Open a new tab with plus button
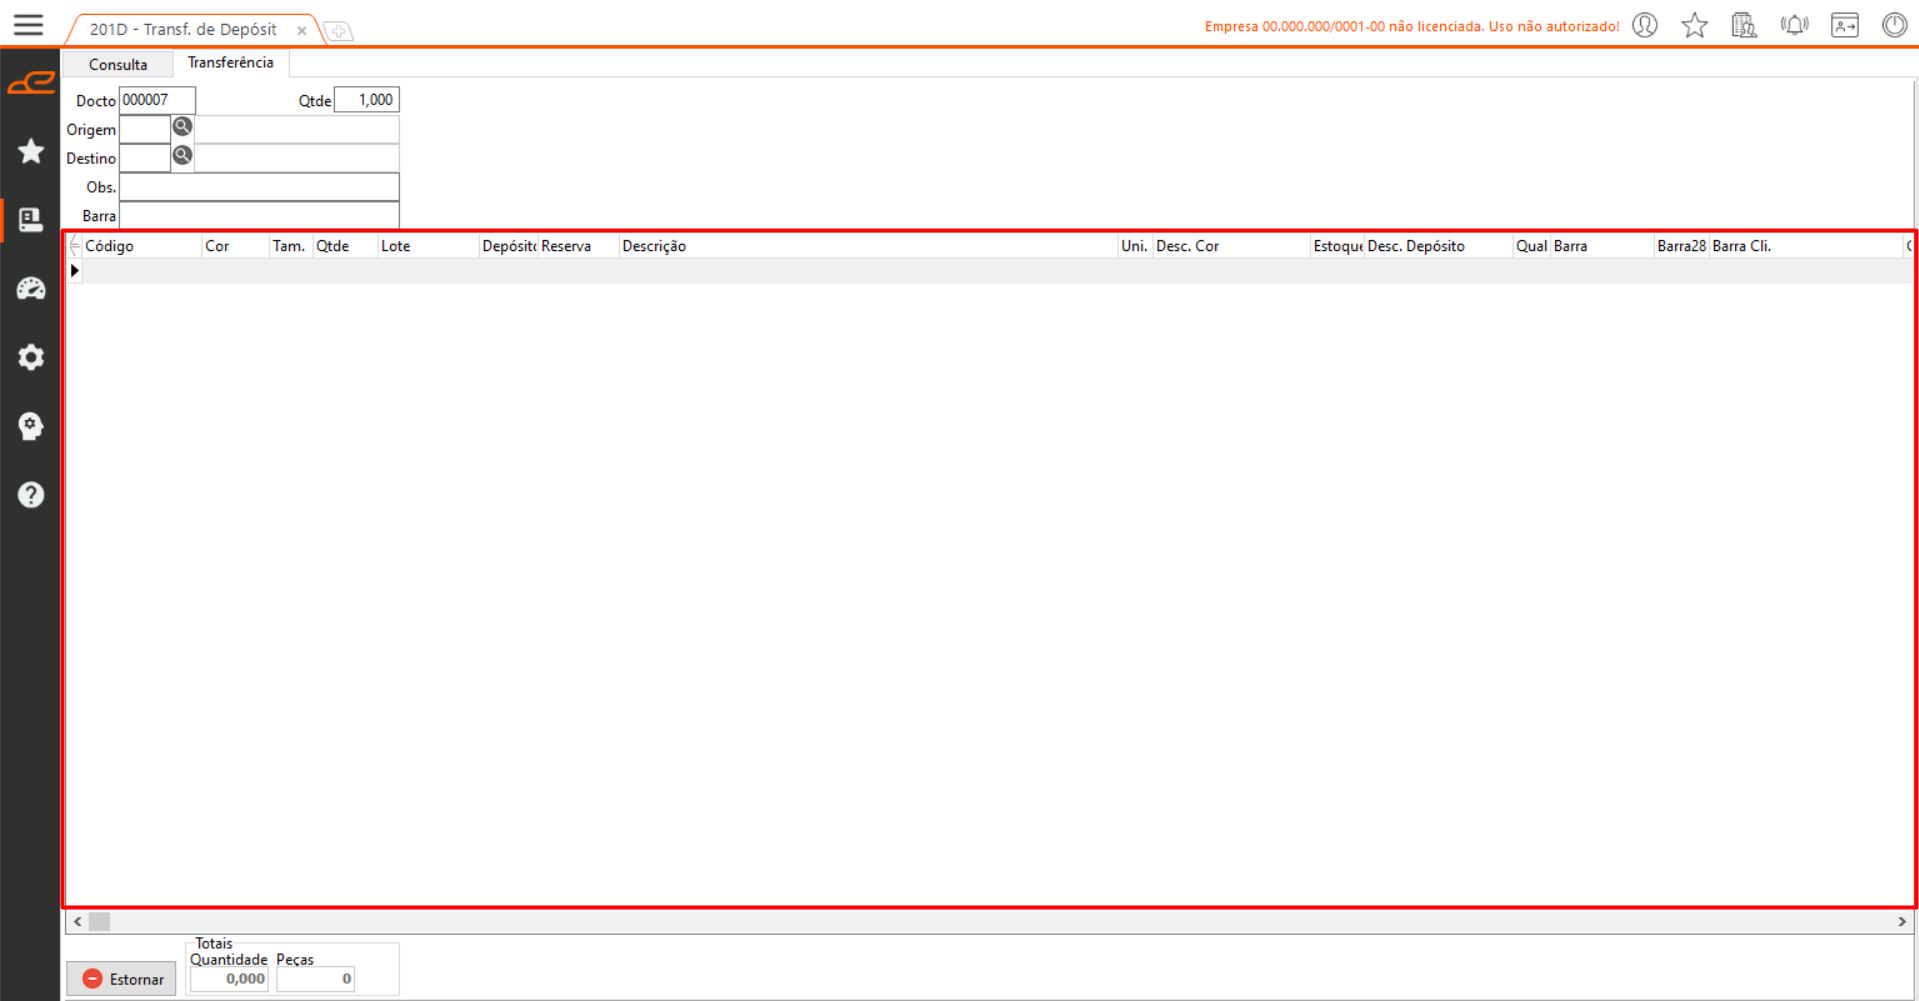 tap(339, 32)
